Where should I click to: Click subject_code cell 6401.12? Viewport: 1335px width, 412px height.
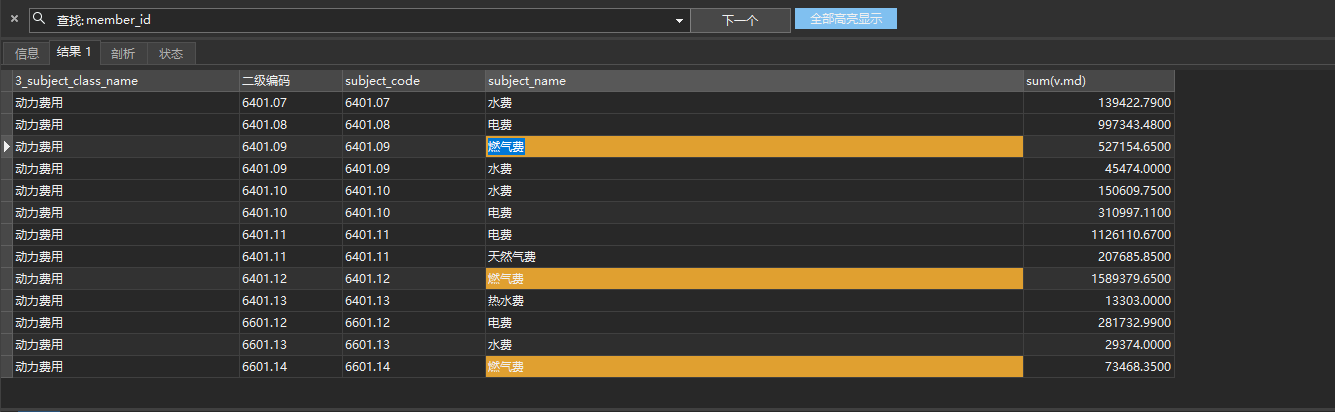tap(413, 279)
